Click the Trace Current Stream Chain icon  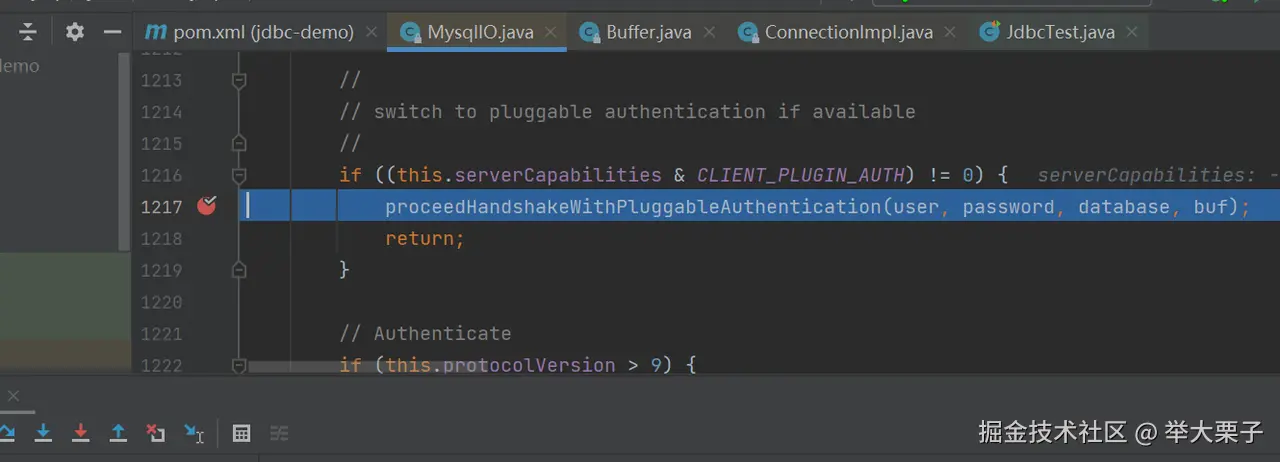click(x=279, y=433)
